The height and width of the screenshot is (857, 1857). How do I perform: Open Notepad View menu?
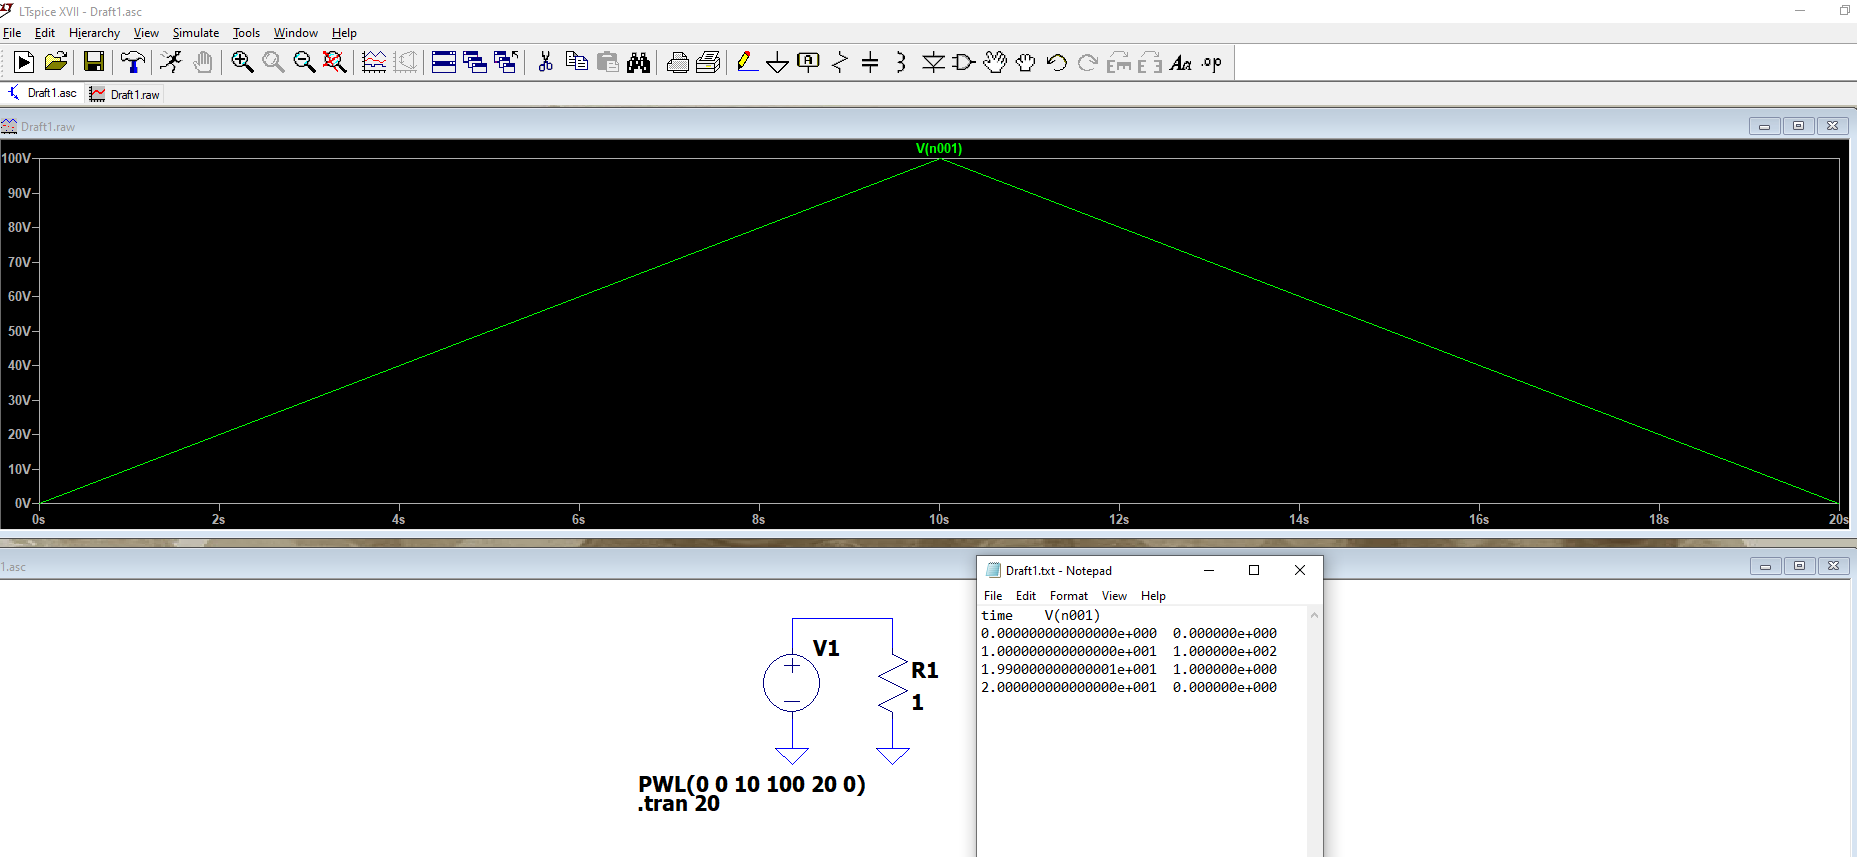[x=1114, y=596]
